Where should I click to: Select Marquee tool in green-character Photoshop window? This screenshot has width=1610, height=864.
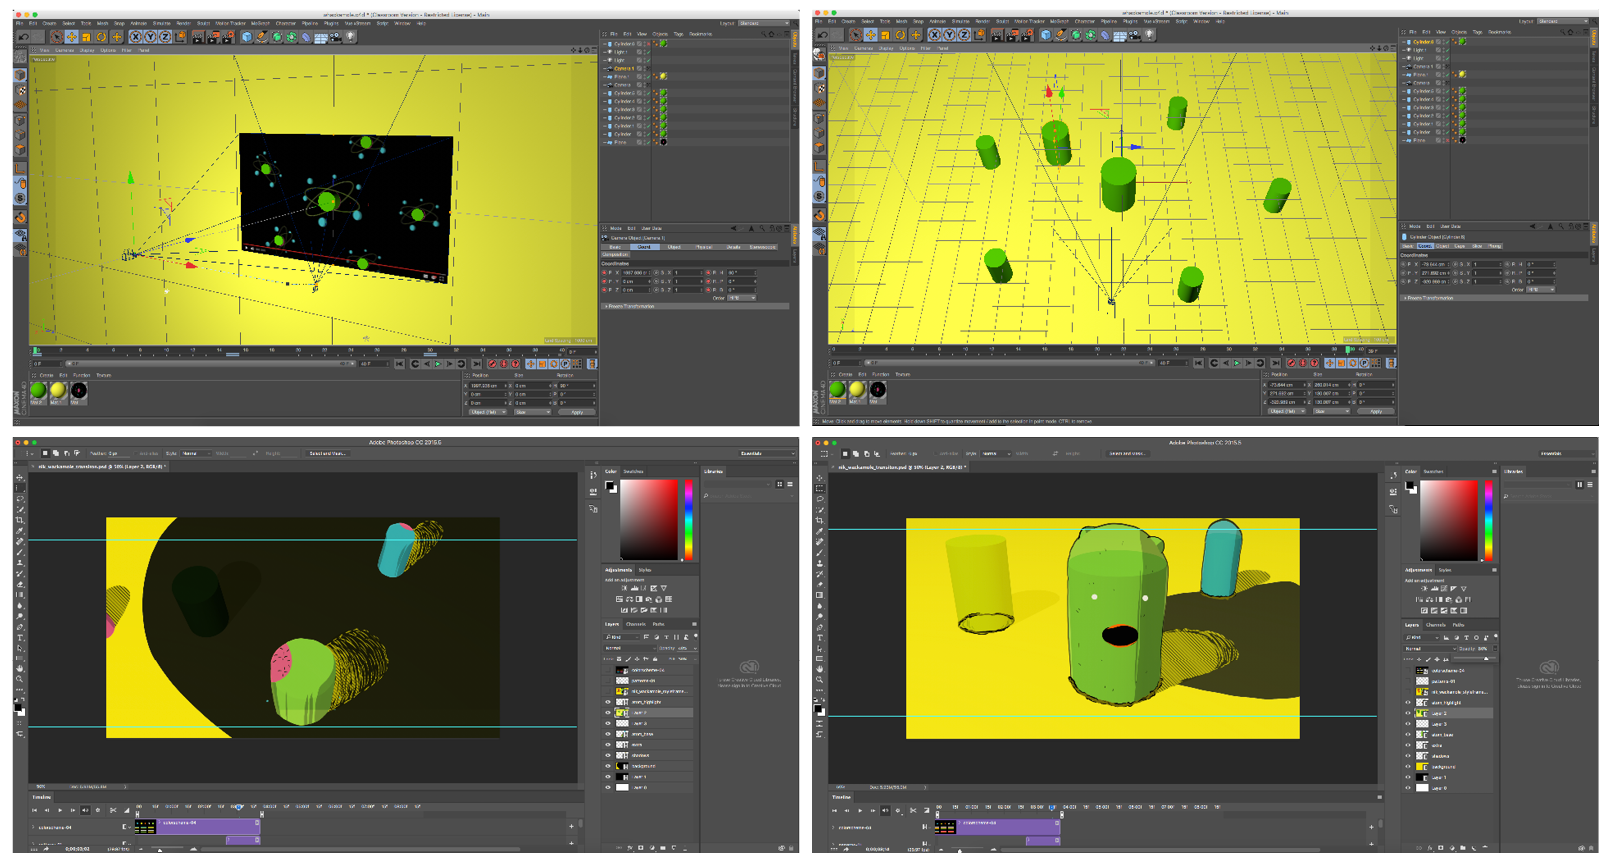pos(820,488)
